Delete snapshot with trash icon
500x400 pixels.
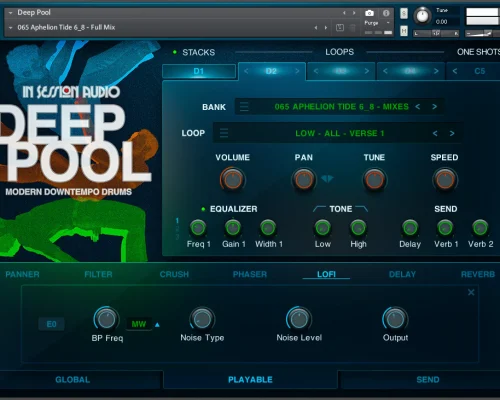coord(352,28)
